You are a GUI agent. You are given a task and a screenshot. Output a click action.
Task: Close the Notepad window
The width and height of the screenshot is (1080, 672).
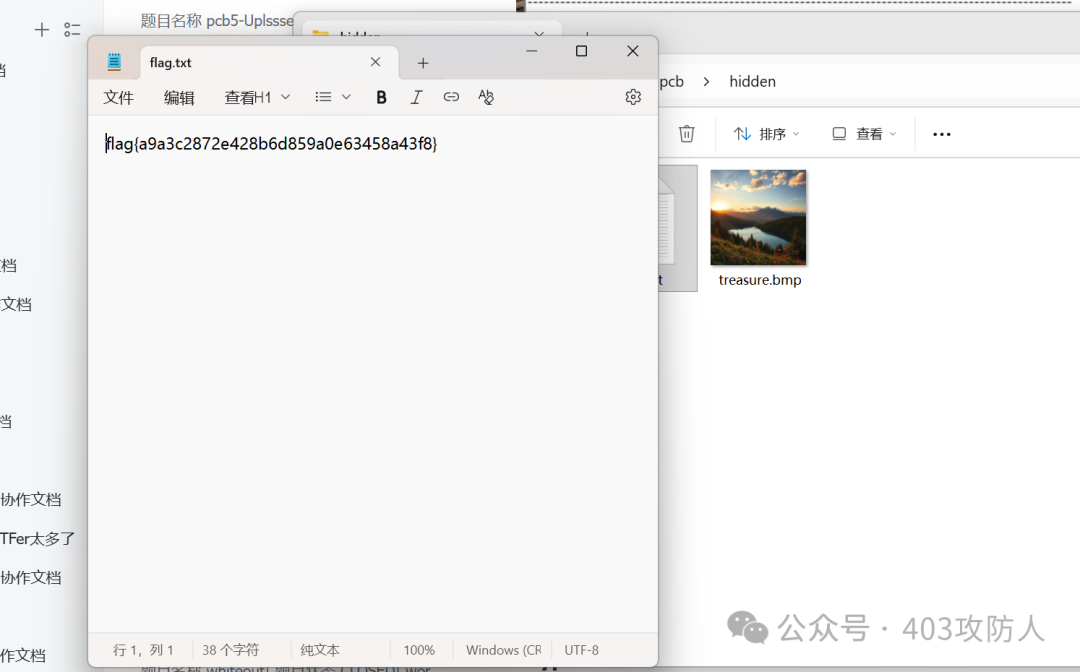[x=632, y=51]
